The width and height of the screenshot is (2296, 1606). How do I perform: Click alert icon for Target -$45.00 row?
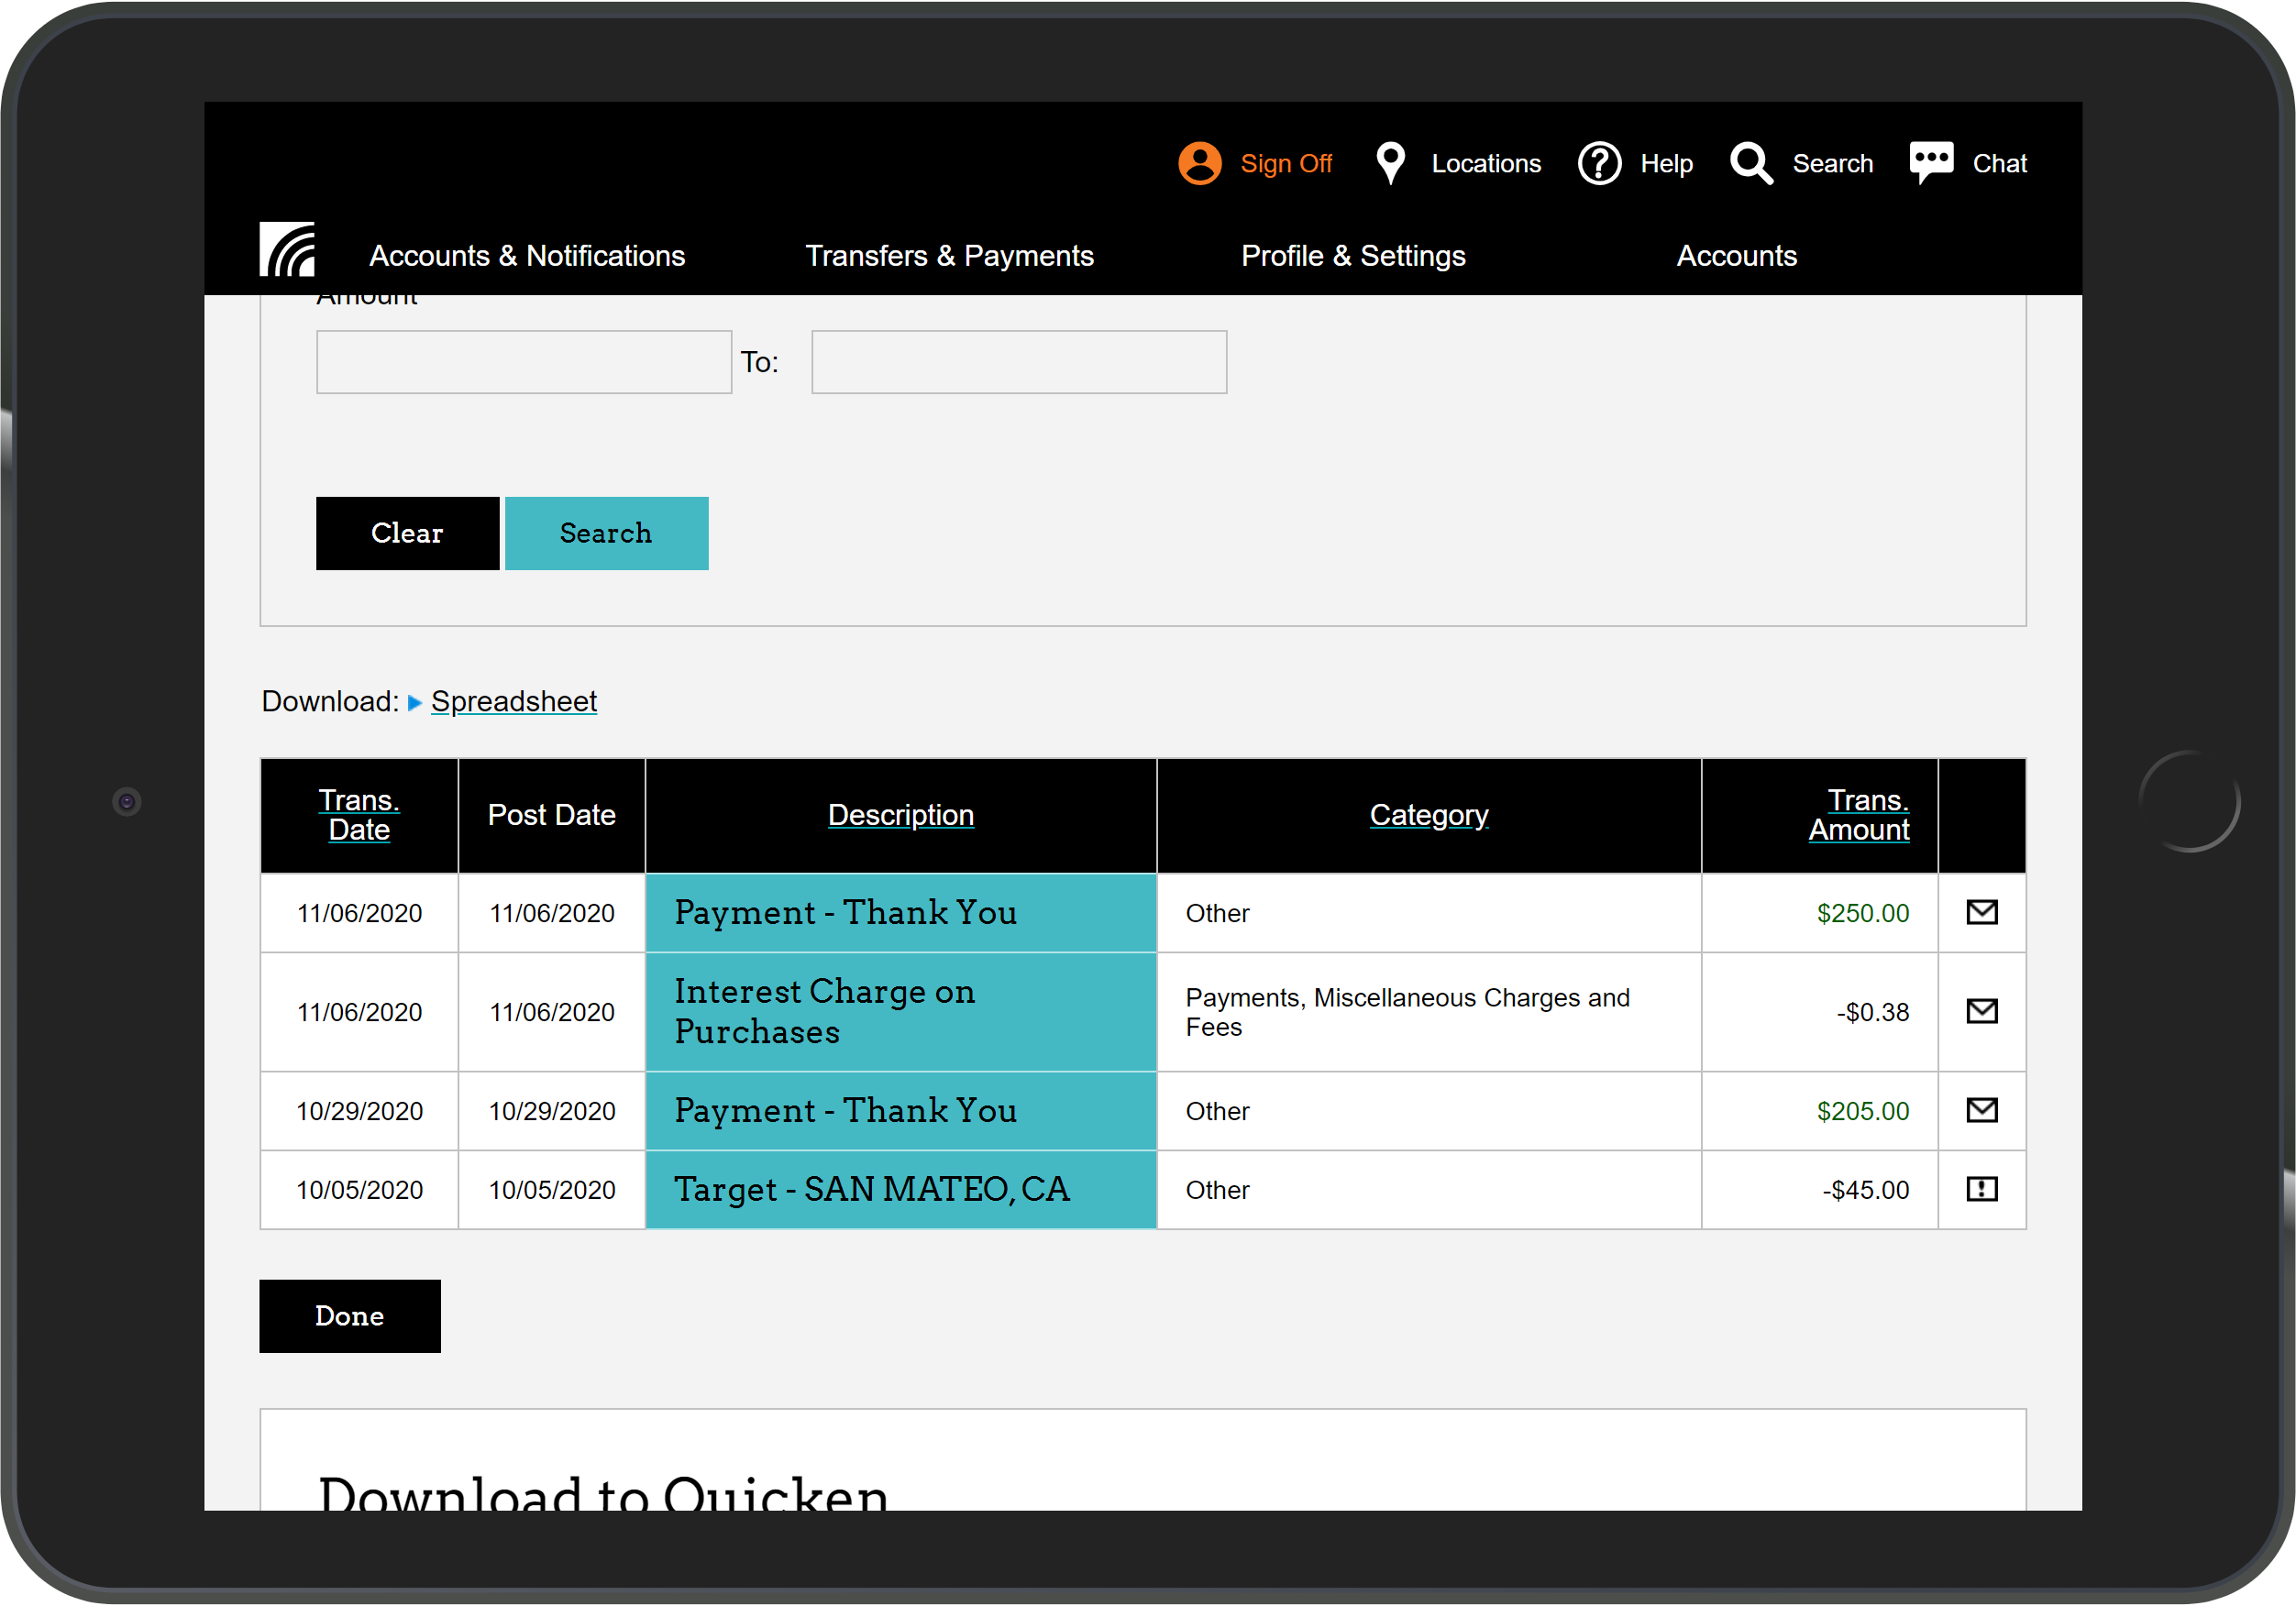click(x=1982, y=1189)
